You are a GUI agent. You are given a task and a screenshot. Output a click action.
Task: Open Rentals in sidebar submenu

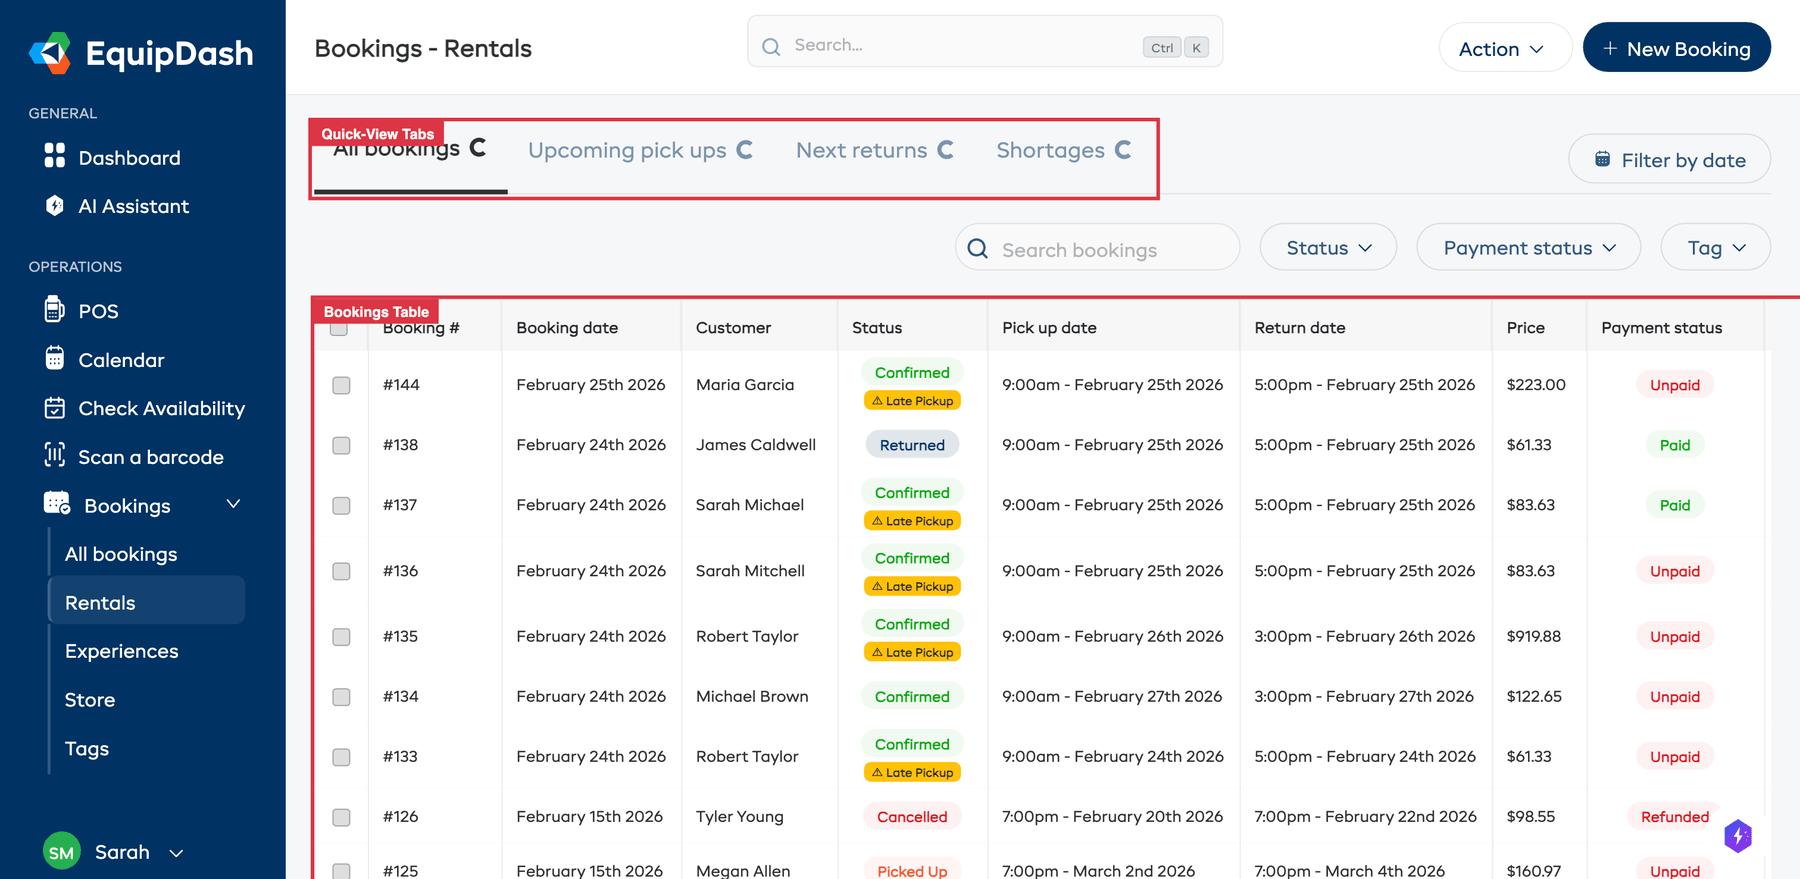(146, 602)
